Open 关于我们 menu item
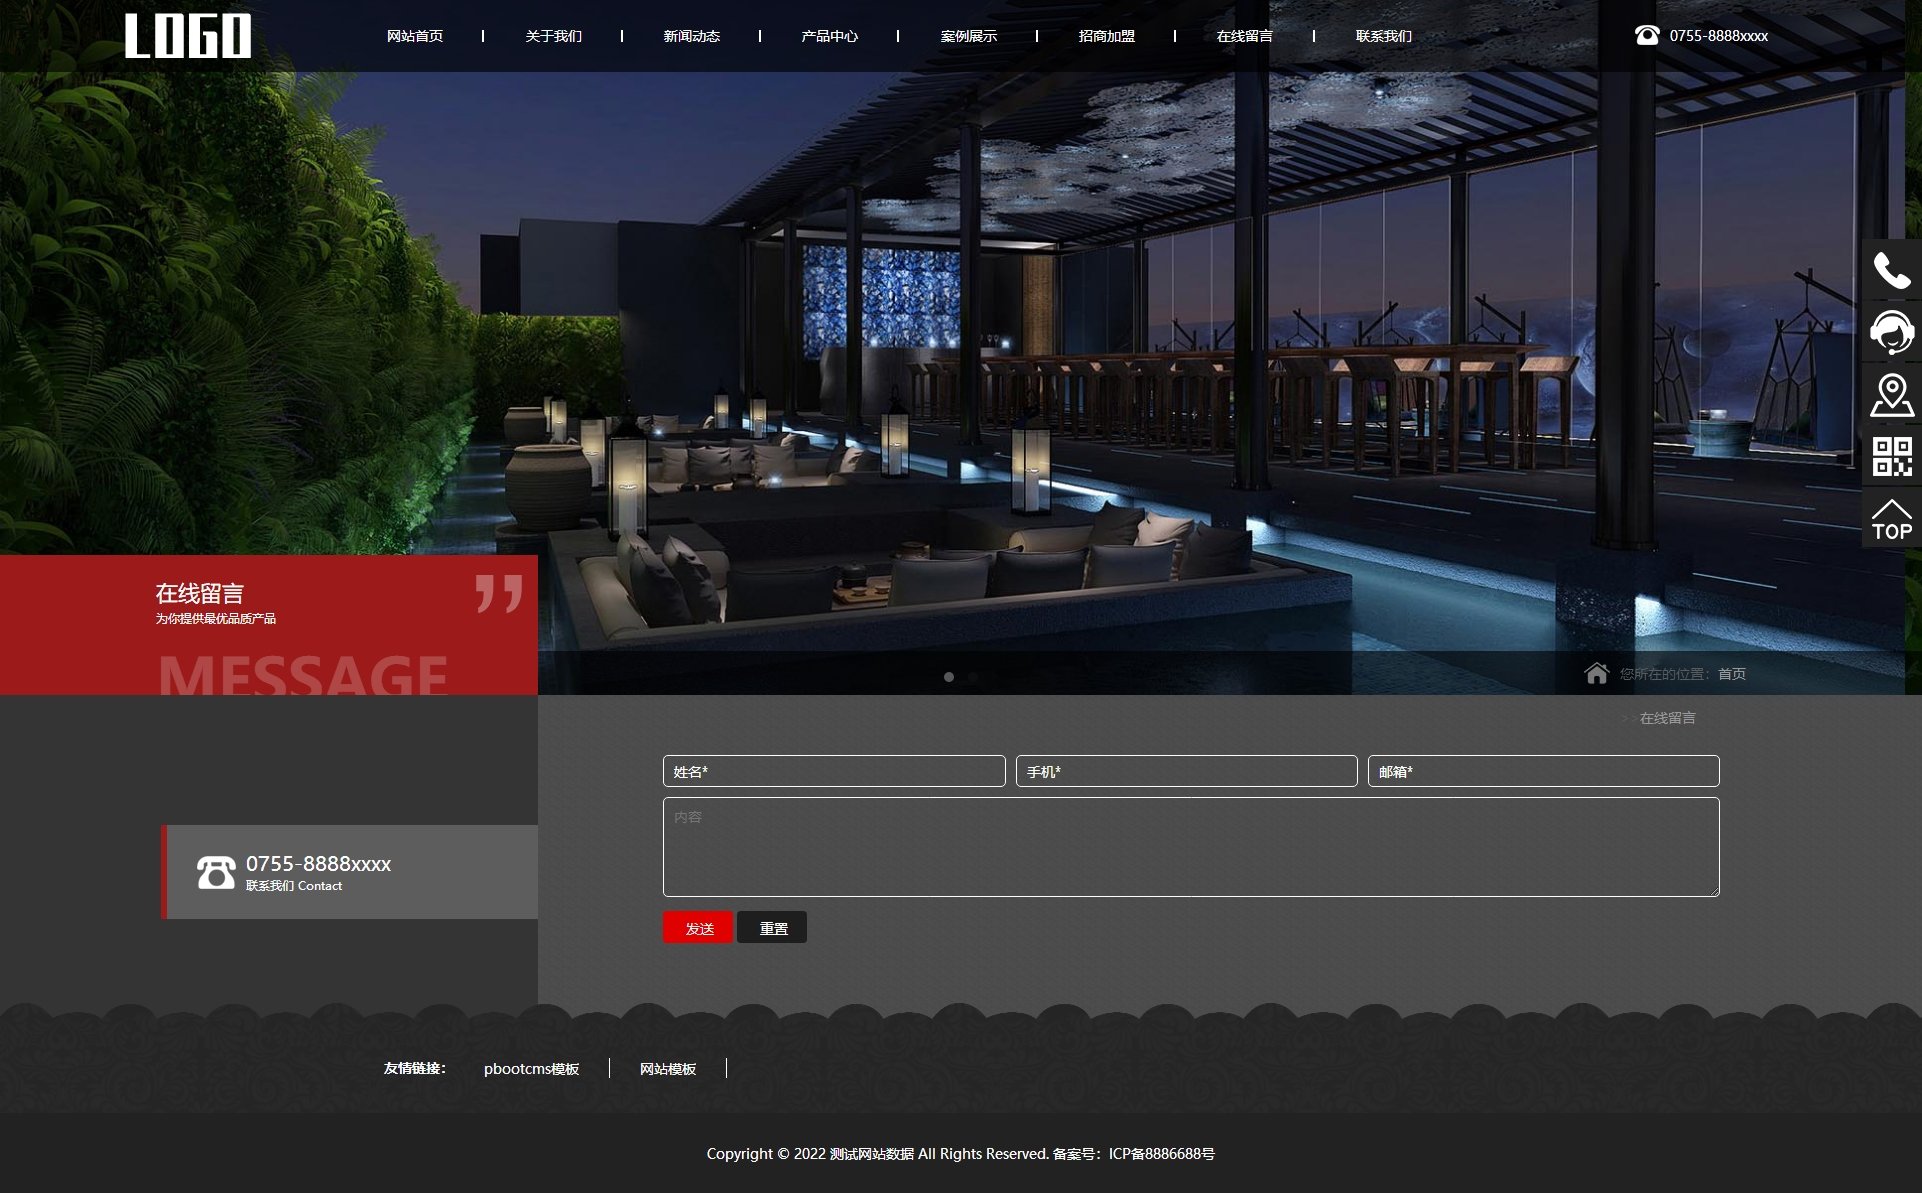 pyautogui.click(x=553, y=36)
